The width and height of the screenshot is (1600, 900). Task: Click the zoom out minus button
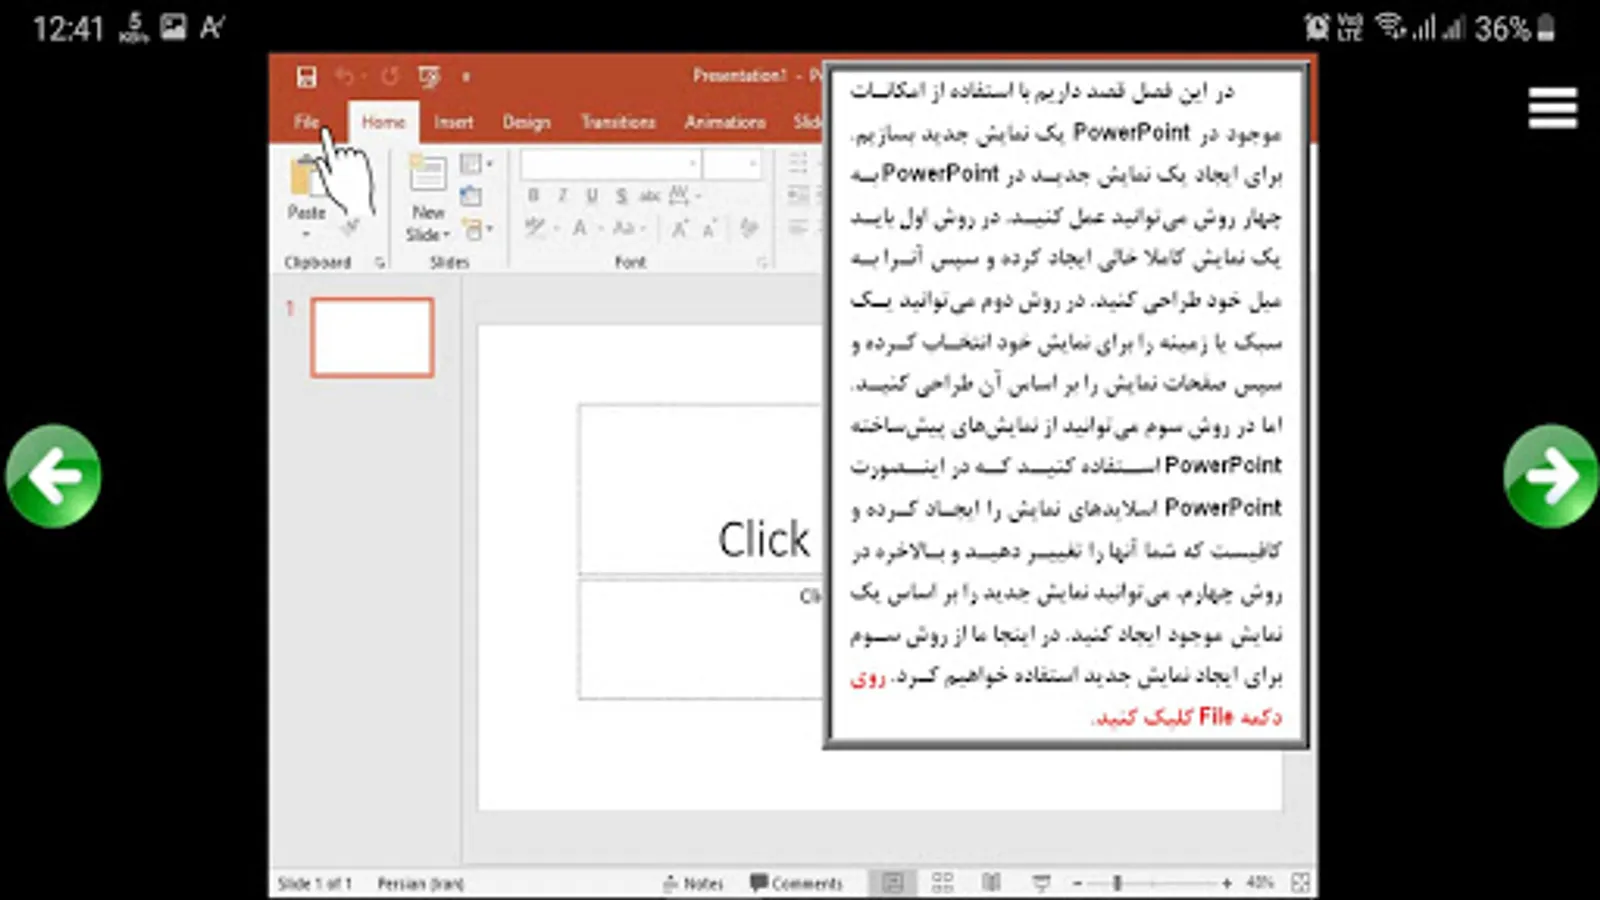pos(1077,884)
